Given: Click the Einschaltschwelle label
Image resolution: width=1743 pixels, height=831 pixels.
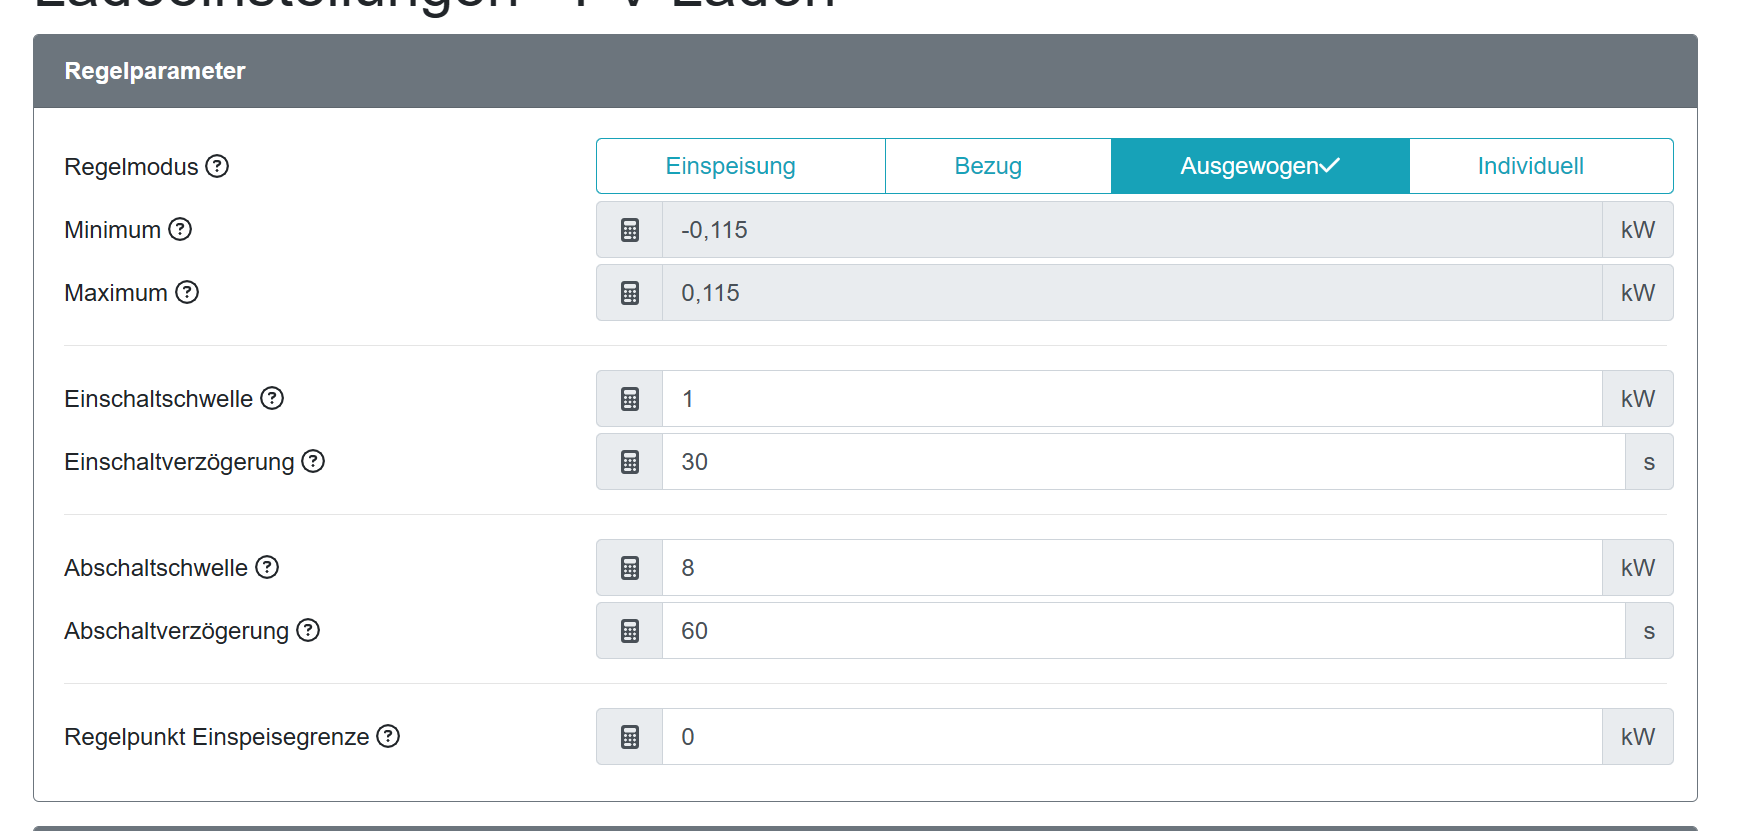Looking at the screenshot, I should click(x=158, y=399).
